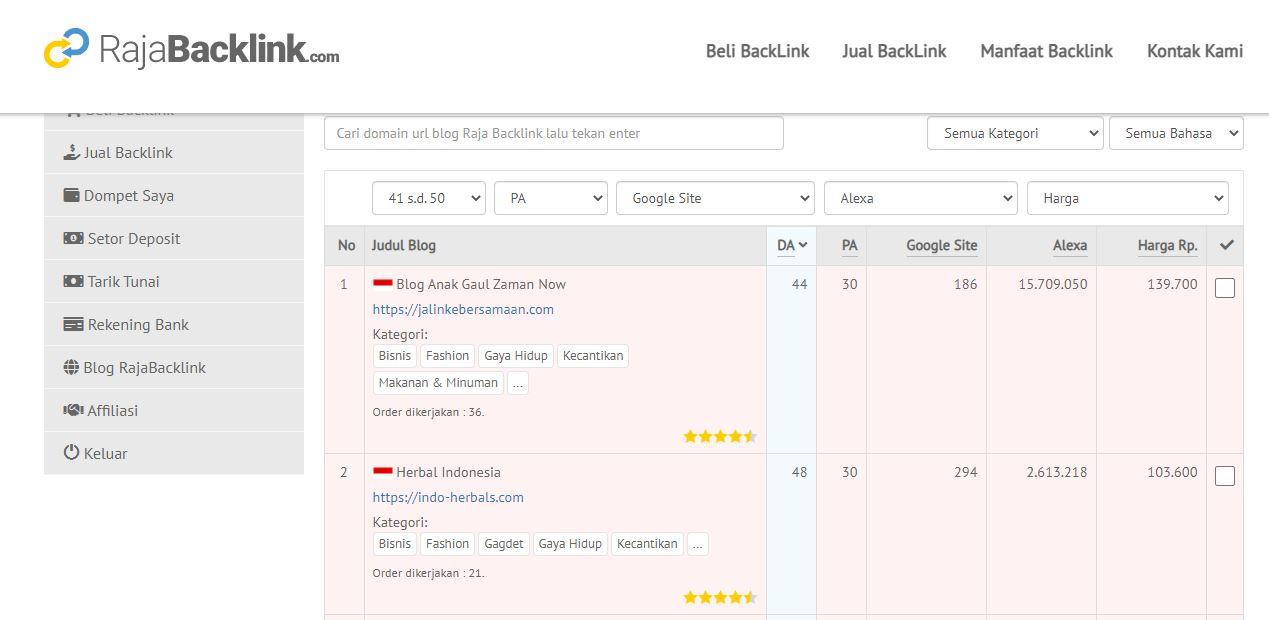Image resolution: width=1269 pixels, height=620 pixels.
Task: Visit the jalinkebersamaan.com link
Action: 463,309
